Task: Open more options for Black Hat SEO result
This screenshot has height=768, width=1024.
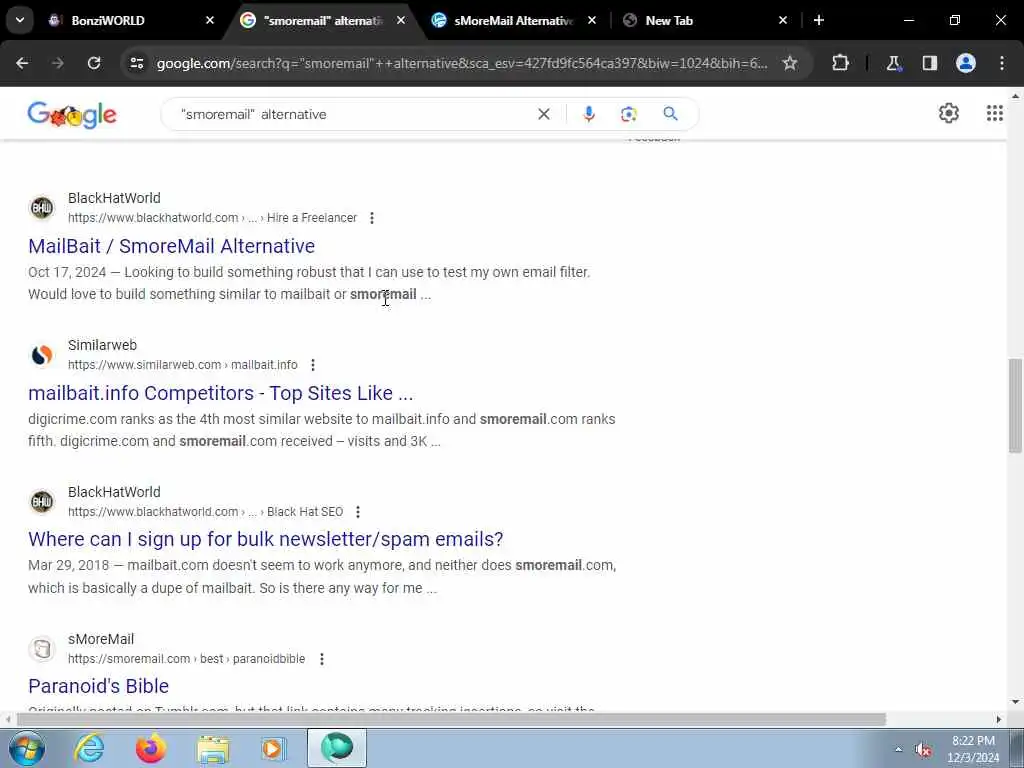Action: [358, 512]
